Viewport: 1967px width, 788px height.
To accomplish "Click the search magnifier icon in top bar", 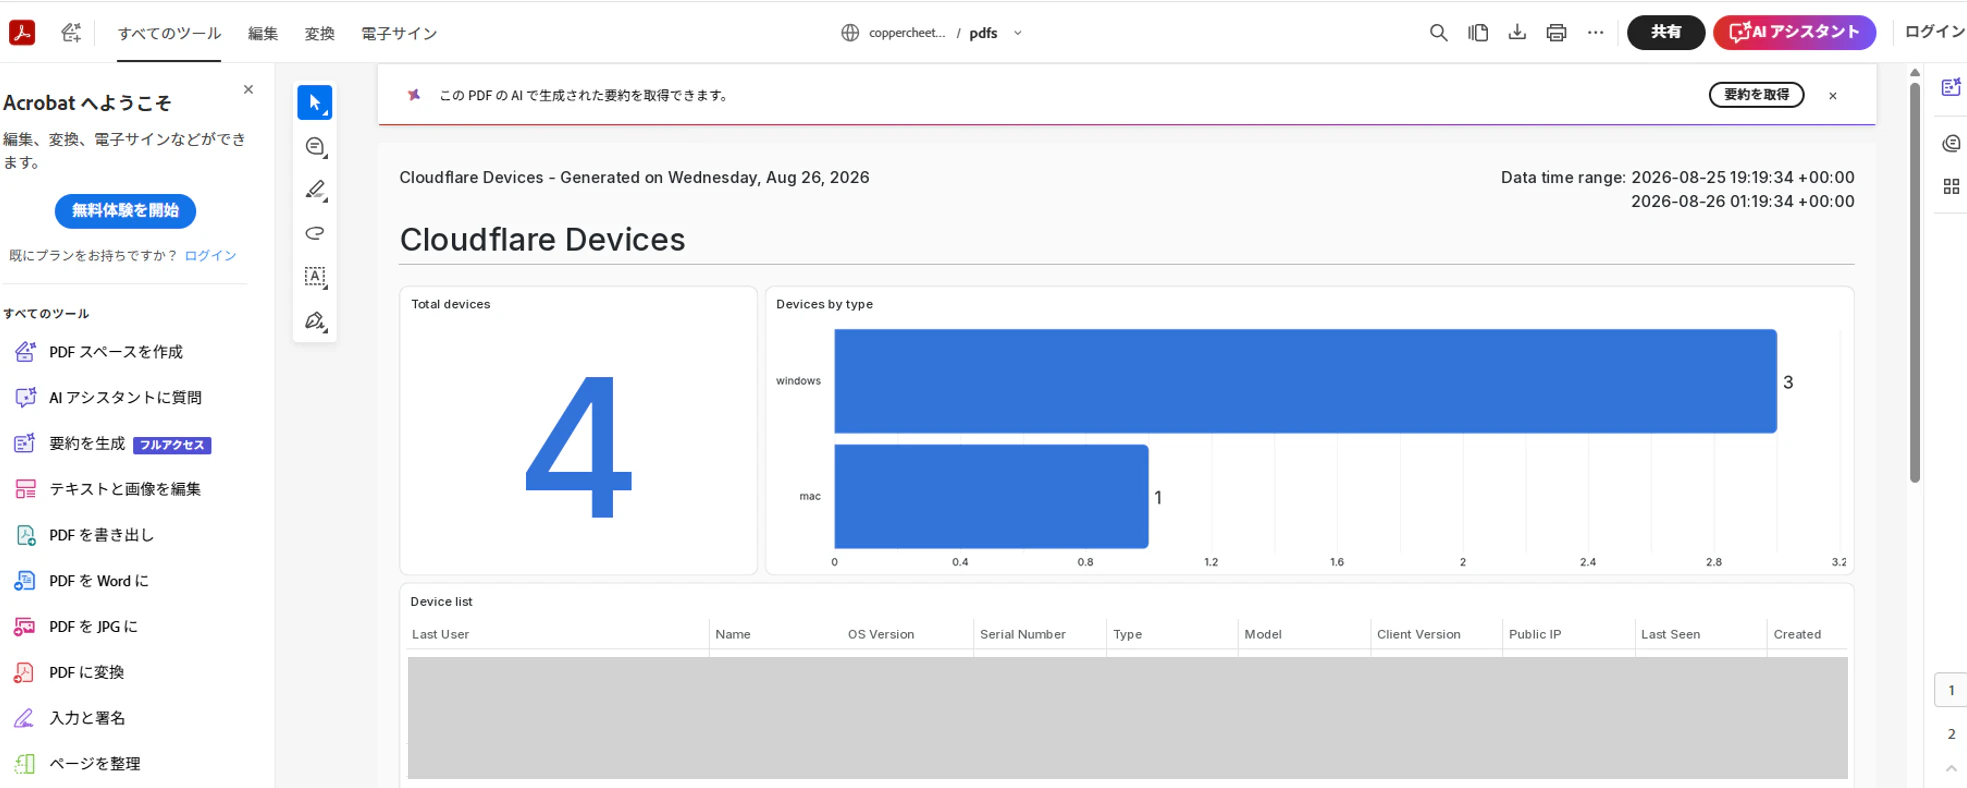I will (1438, 32).
